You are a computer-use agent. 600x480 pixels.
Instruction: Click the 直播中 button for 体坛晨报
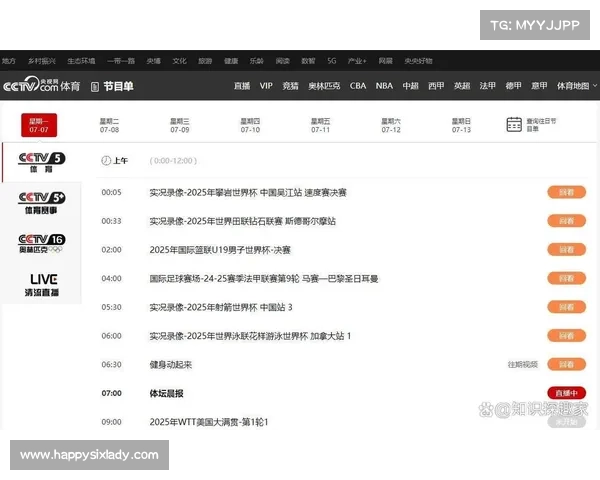[566, 393]
